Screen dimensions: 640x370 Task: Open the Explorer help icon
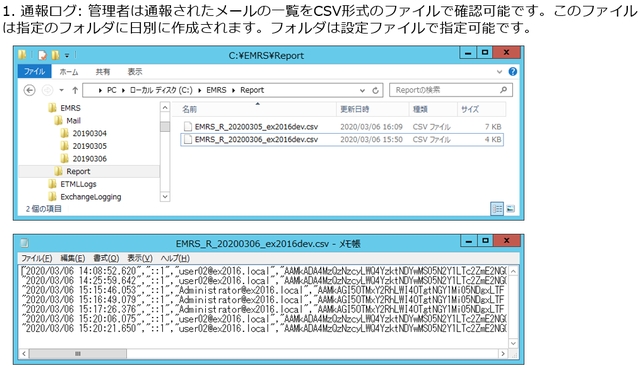513,72
